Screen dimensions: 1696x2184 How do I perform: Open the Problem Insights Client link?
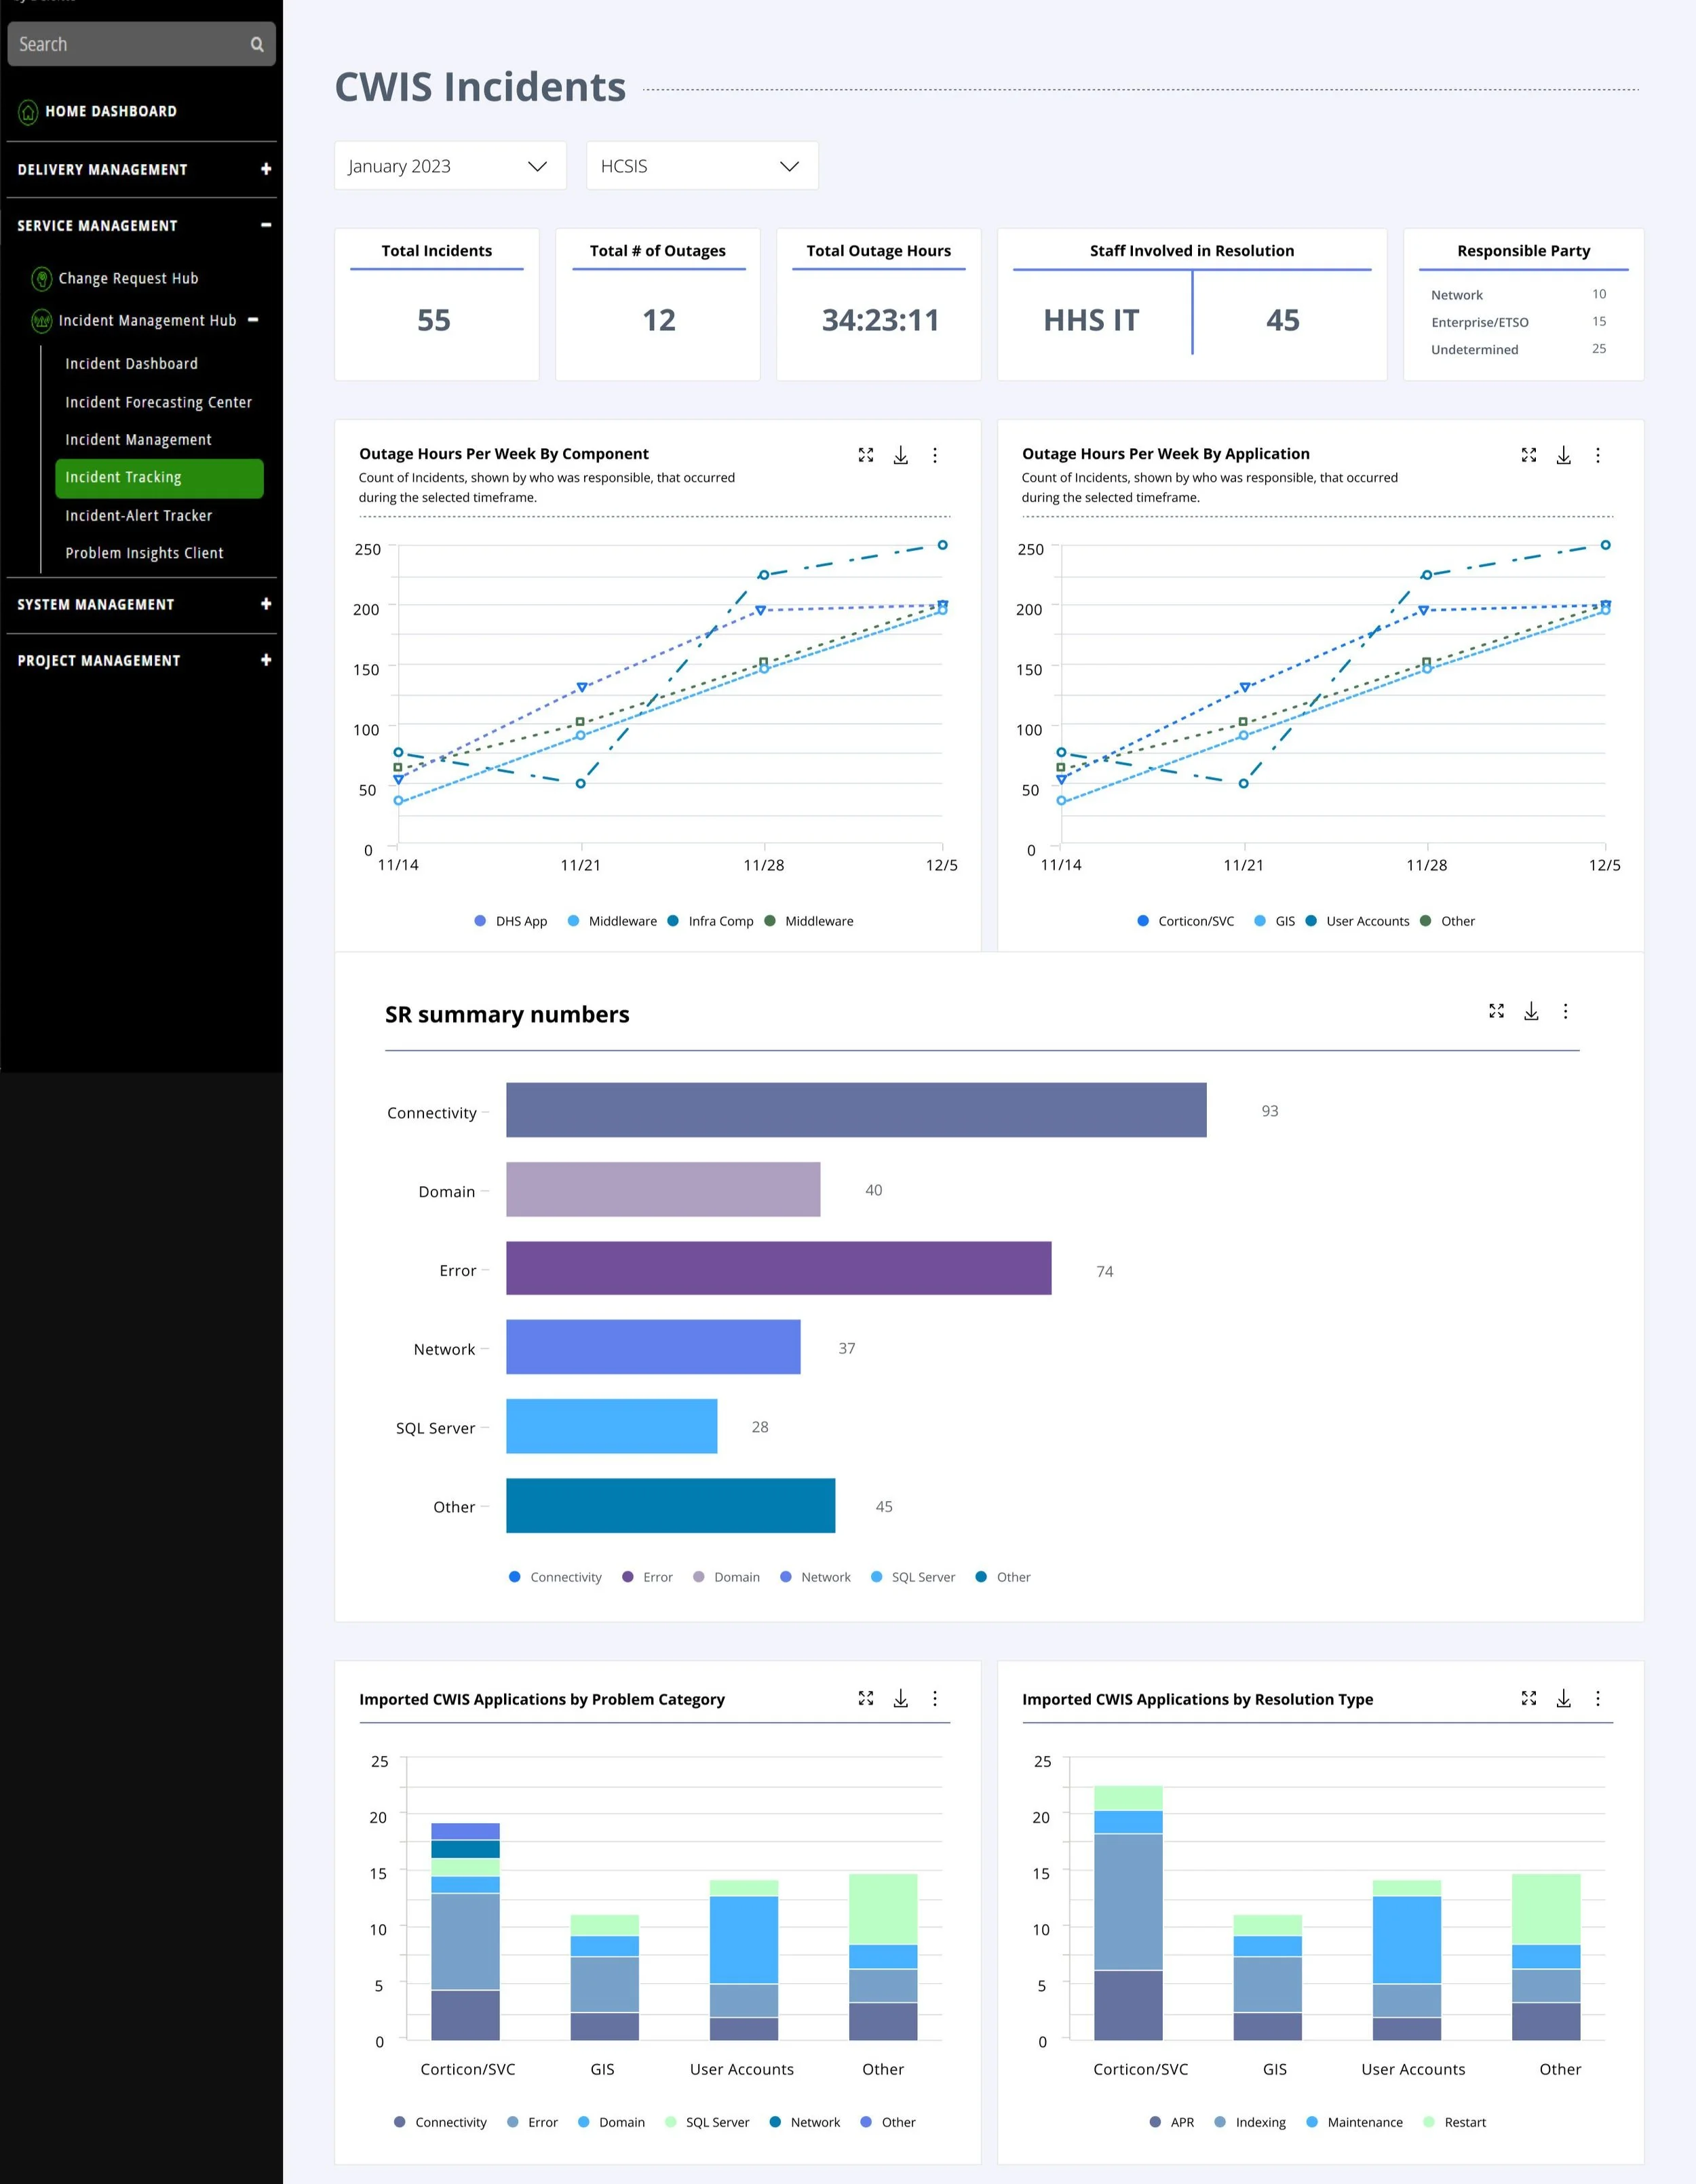click(x=144, y=553)
